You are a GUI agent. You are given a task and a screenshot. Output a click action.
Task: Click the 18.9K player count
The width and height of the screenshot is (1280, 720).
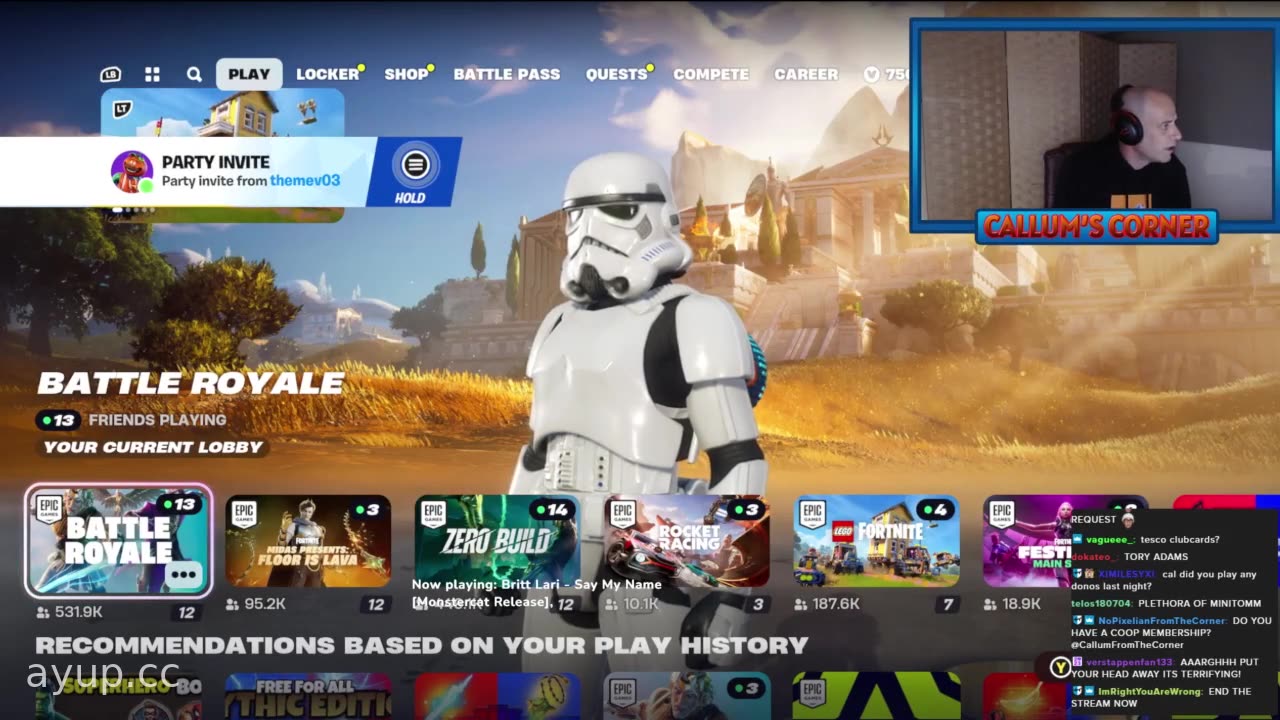pos(1022,604)
